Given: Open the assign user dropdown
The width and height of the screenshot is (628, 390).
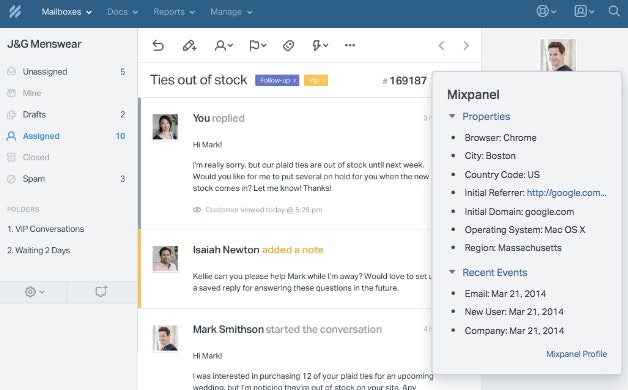Looking at the screenshot, I should [223, 46].
